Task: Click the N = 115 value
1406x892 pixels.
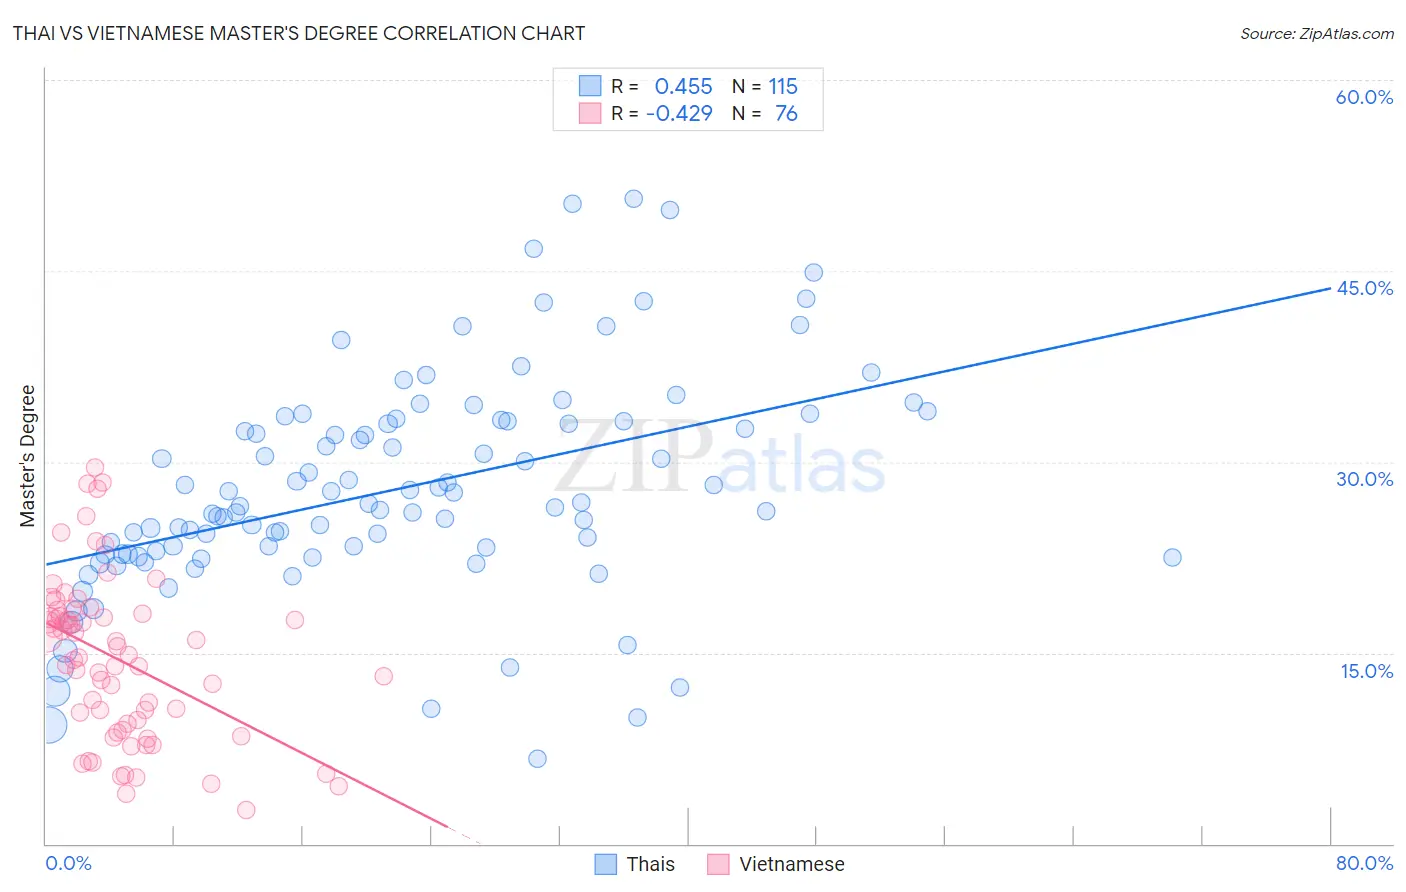Action: pos(765,86)
